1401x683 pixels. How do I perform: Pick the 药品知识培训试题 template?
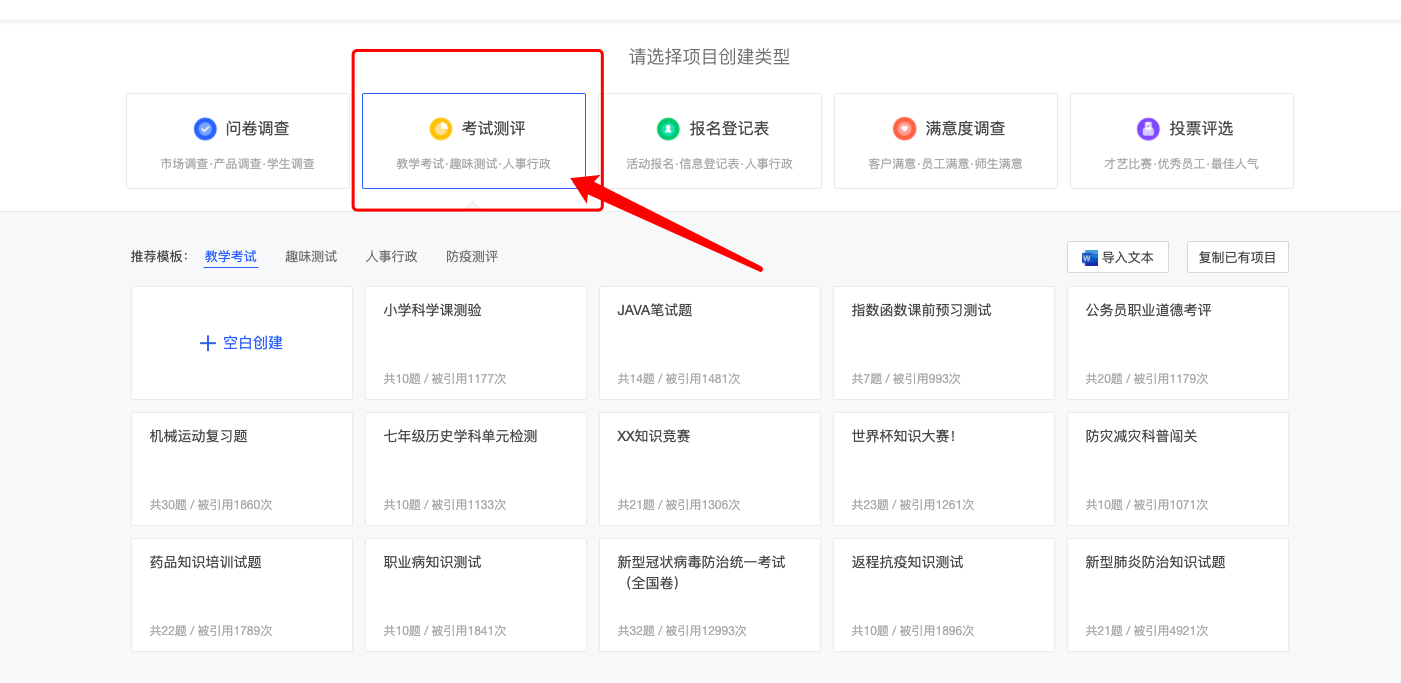pos(242,595)
